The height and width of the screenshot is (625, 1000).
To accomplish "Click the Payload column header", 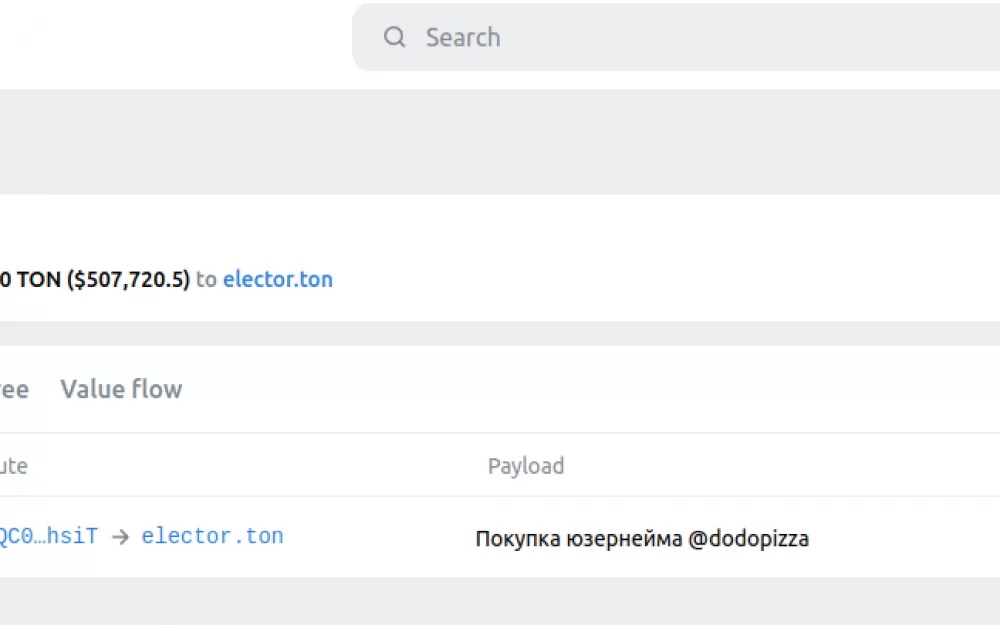I will pyautogui.click(x=526, y=466).
